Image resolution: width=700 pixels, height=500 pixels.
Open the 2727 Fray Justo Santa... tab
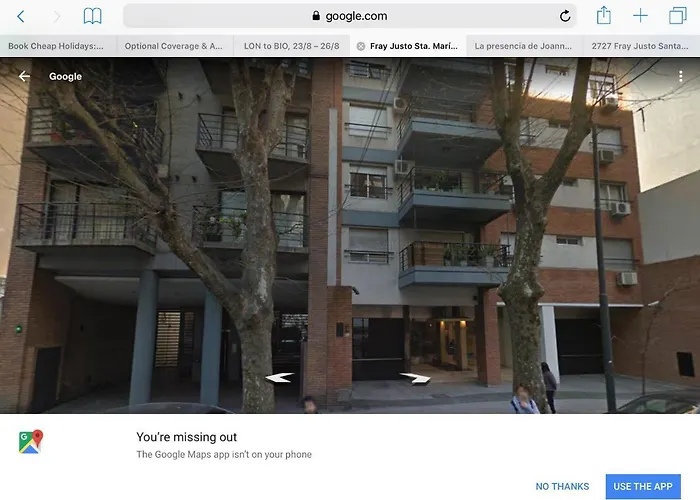coord(640,46)
